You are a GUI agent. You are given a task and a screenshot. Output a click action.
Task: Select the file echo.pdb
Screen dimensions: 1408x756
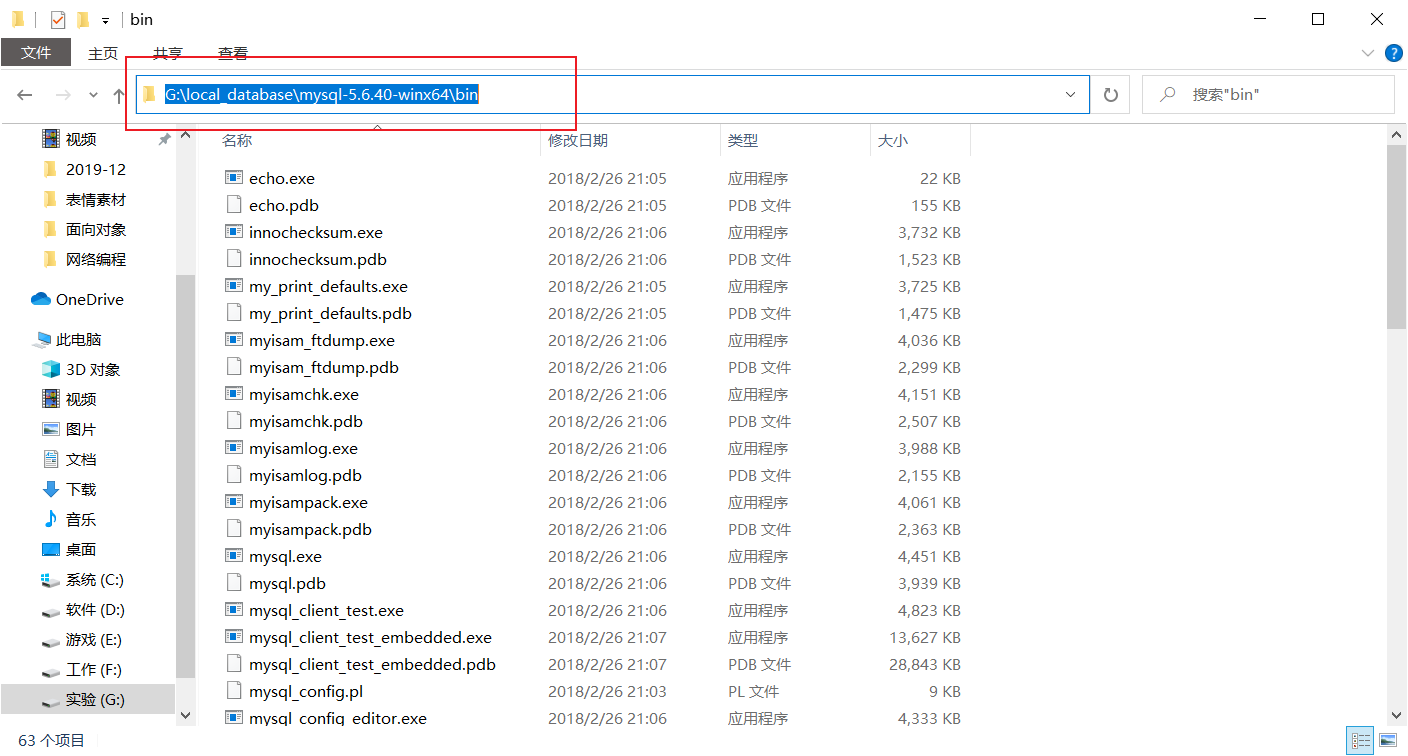pyautogui.click(x=284, y=205)
